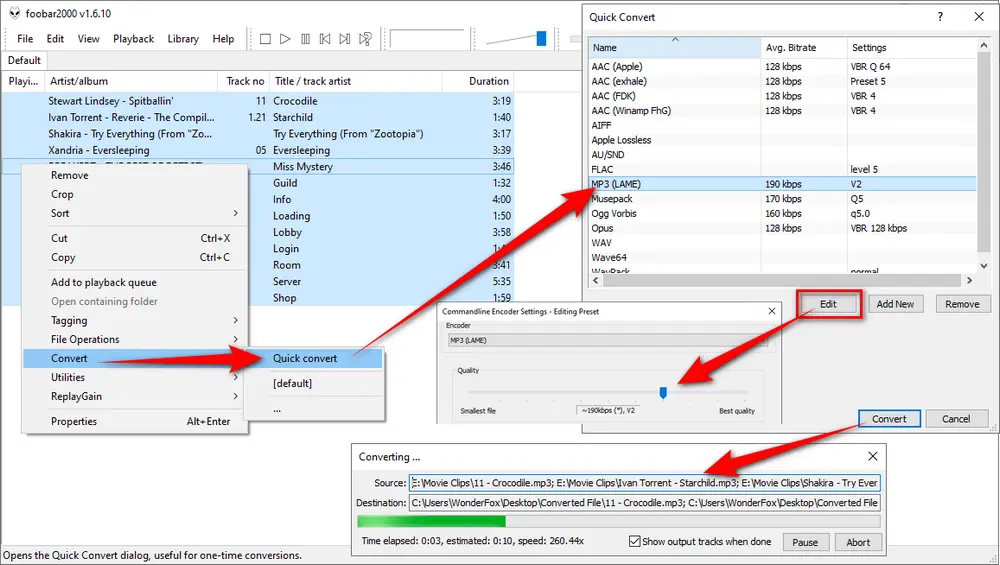Click the Edit button in Quick Convert

coord(828,304)
